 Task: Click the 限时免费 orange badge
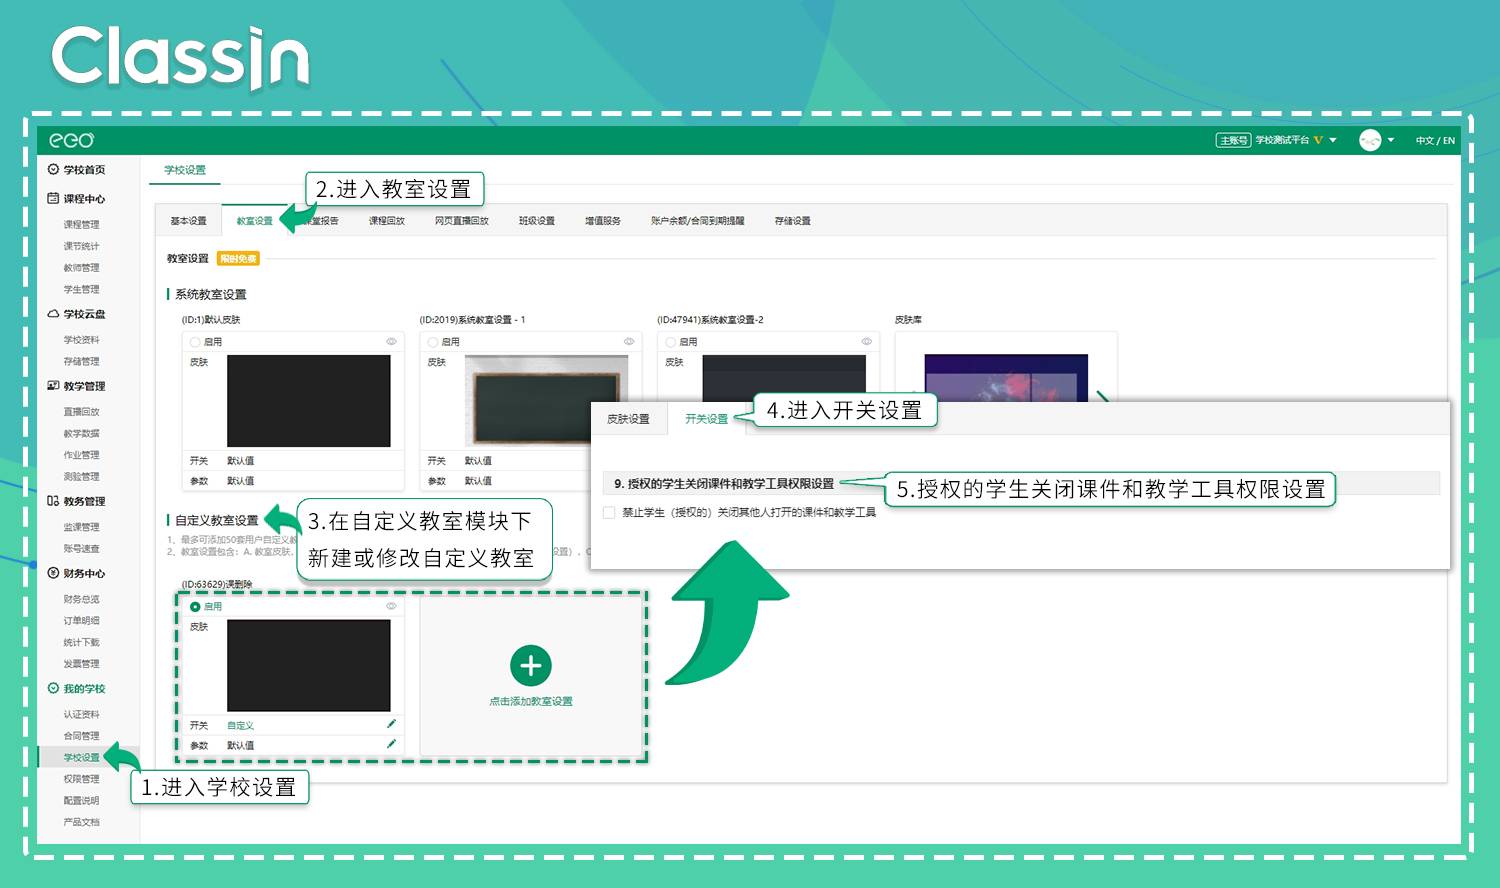(x=238, y=259)
